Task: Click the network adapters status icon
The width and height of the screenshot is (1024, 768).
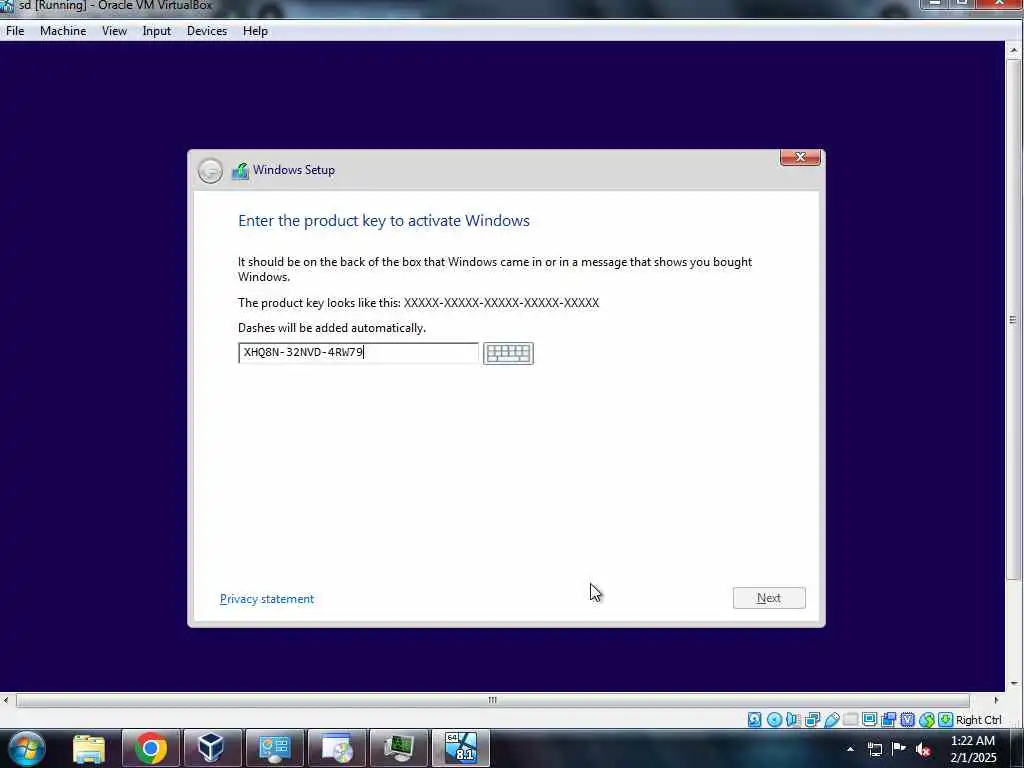Action: tap(812, 720)
